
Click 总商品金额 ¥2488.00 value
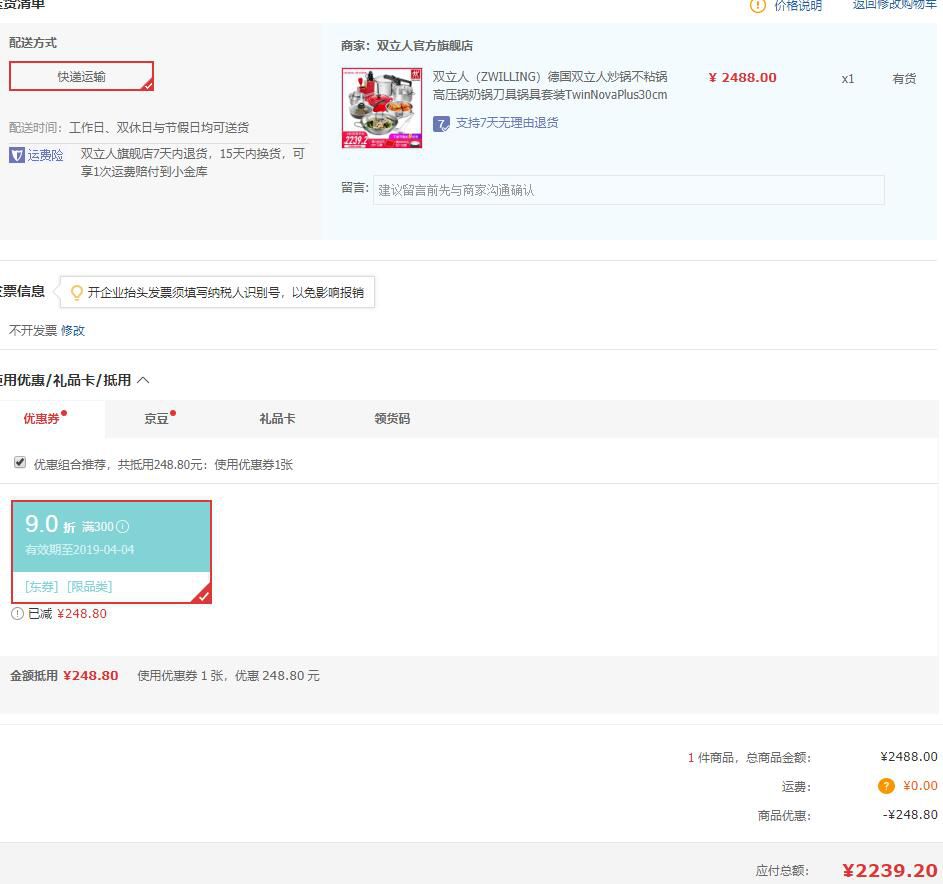coord(909,757)
